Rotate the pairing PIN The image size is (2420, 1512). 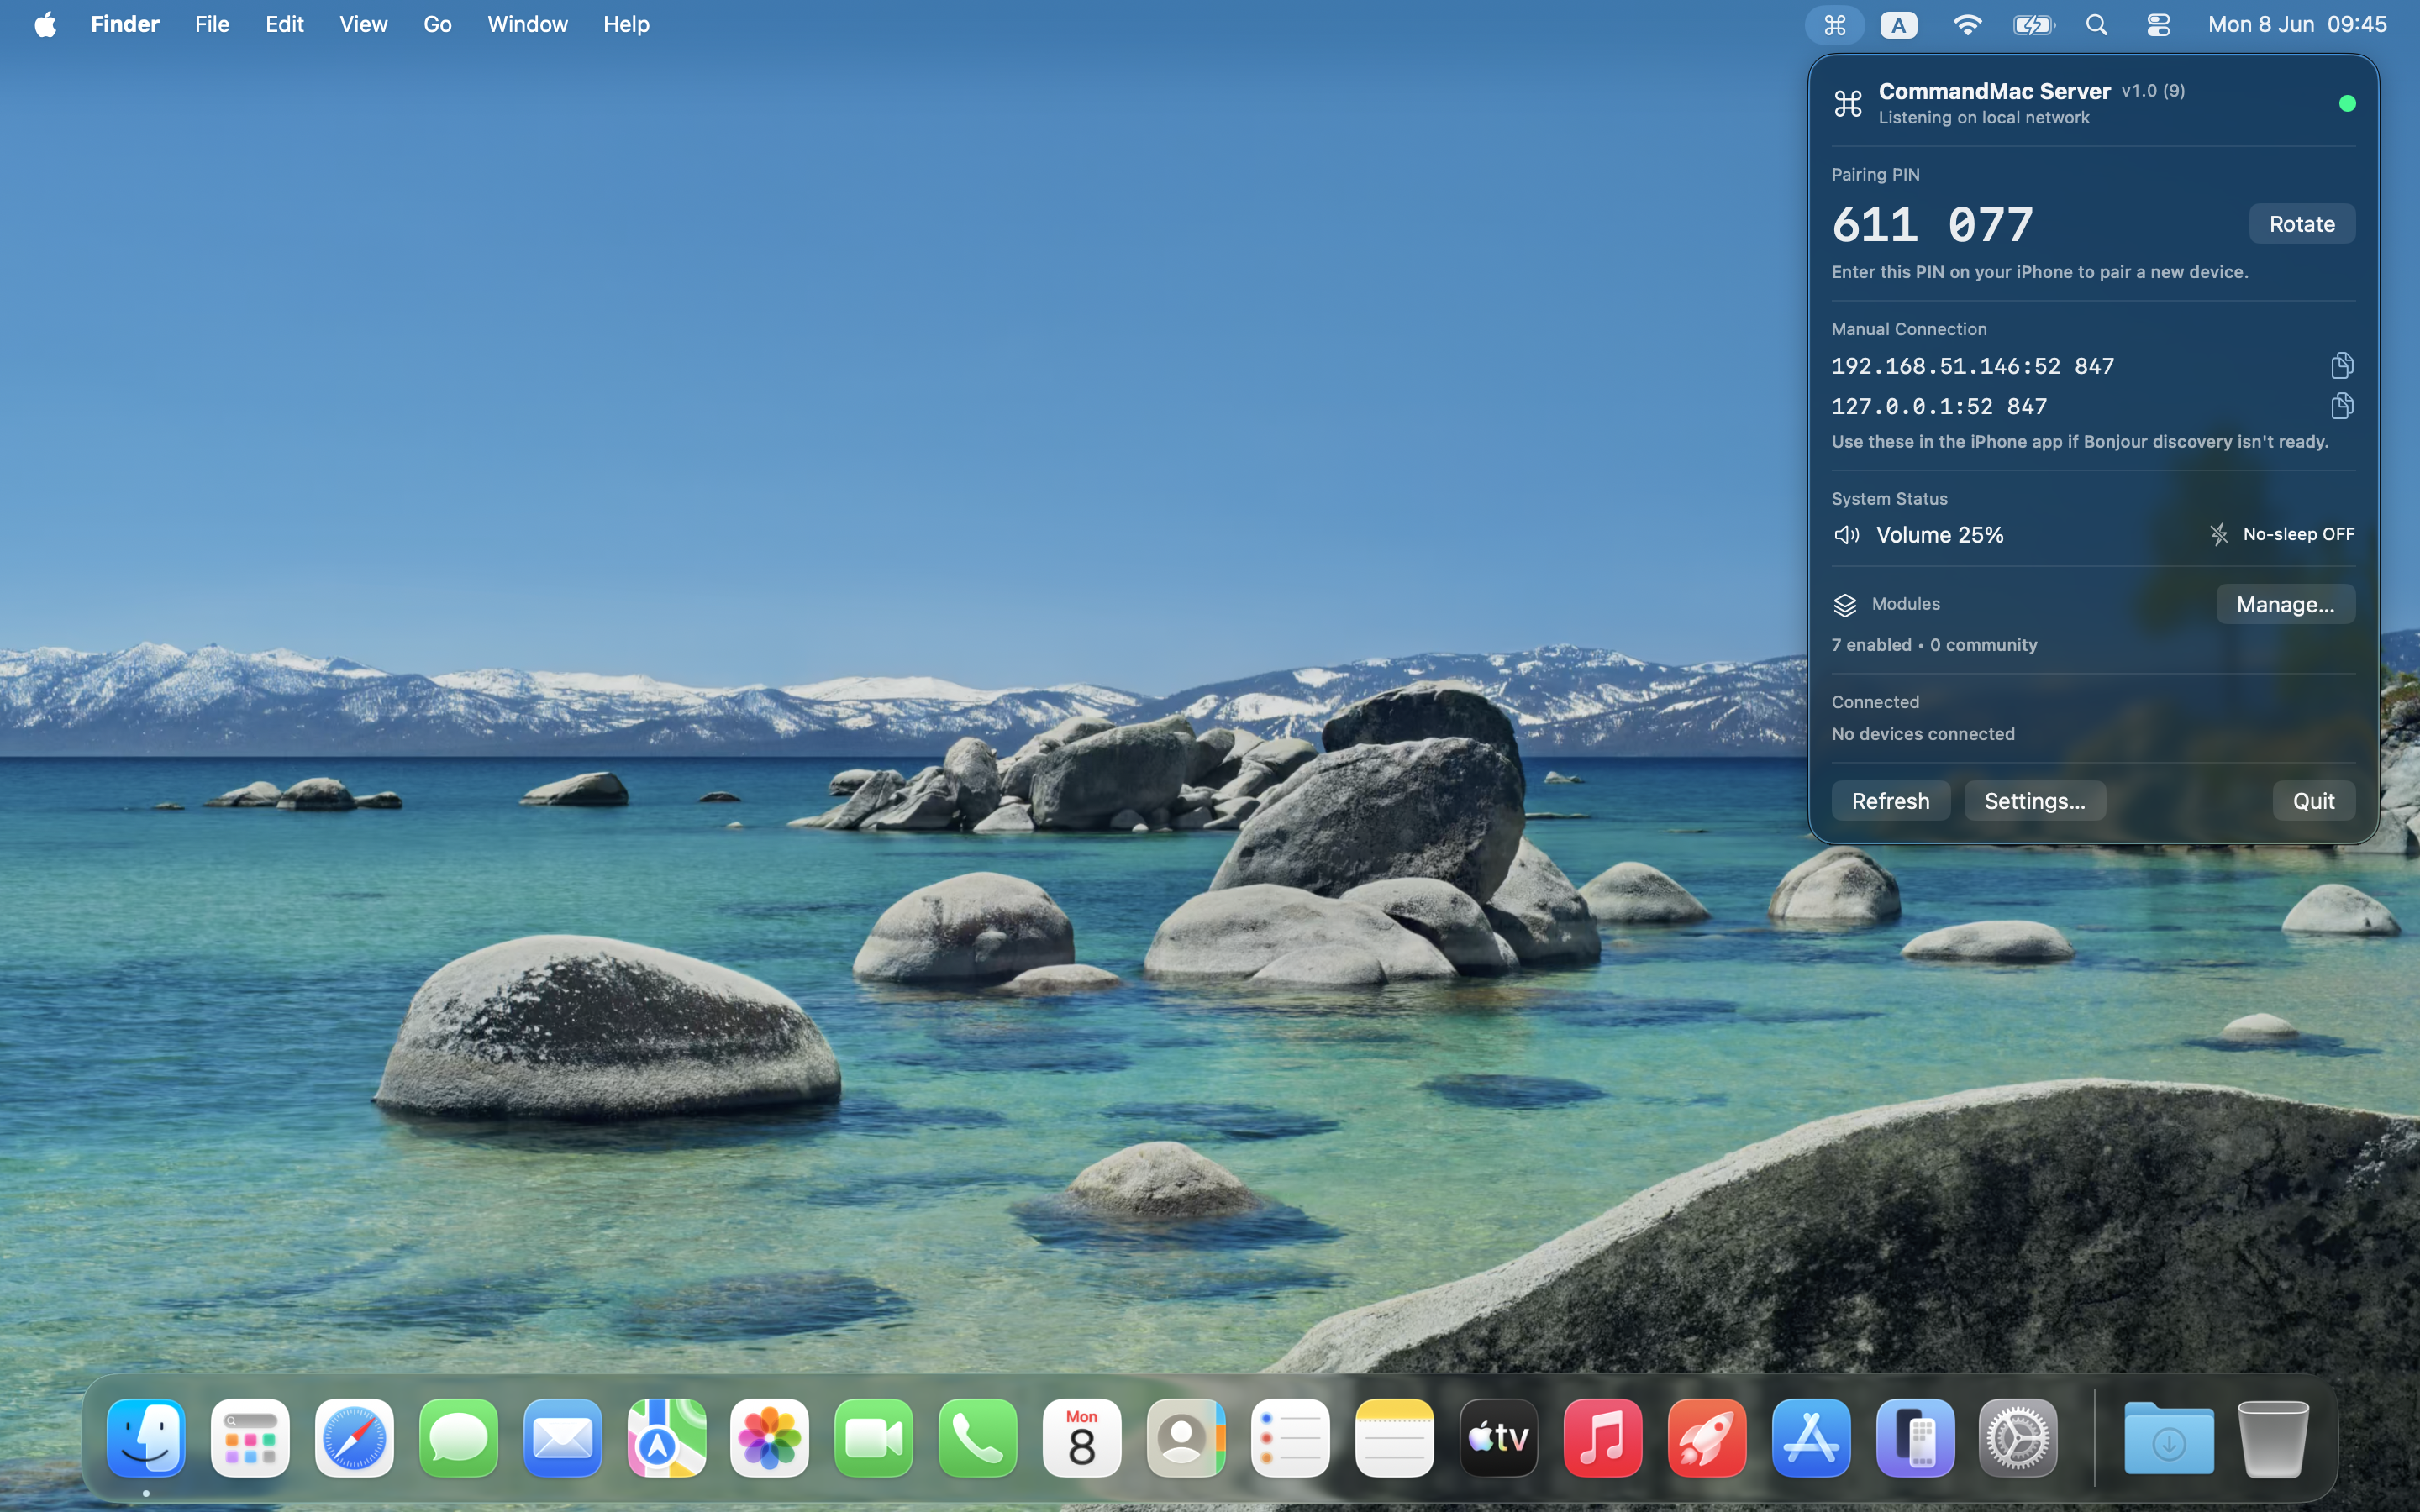(x=2301, y=223)
